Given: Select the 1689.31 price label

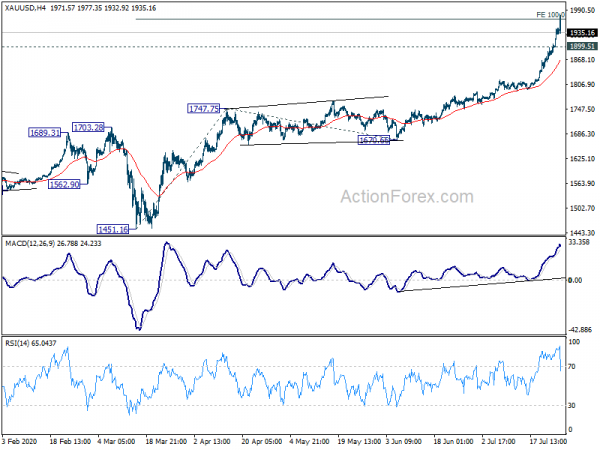Looking at the screenshot, I should point(46,132).
